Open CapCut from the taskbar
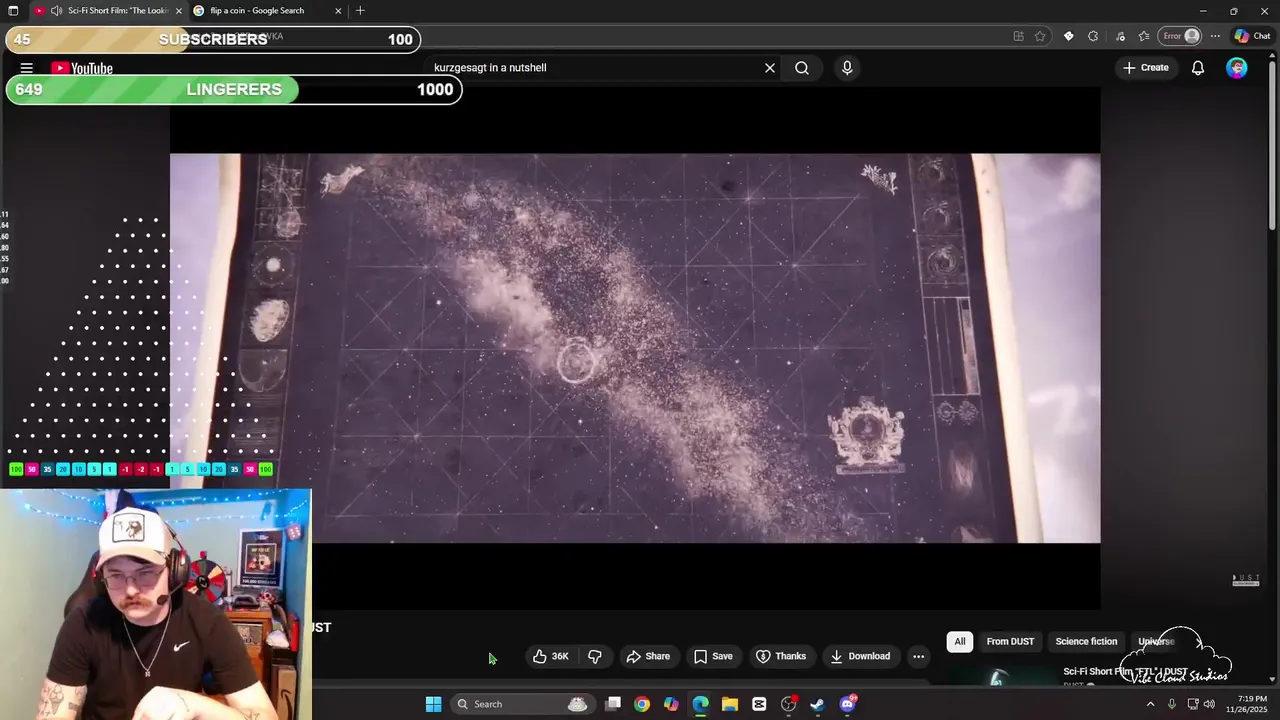 point(759,704)
